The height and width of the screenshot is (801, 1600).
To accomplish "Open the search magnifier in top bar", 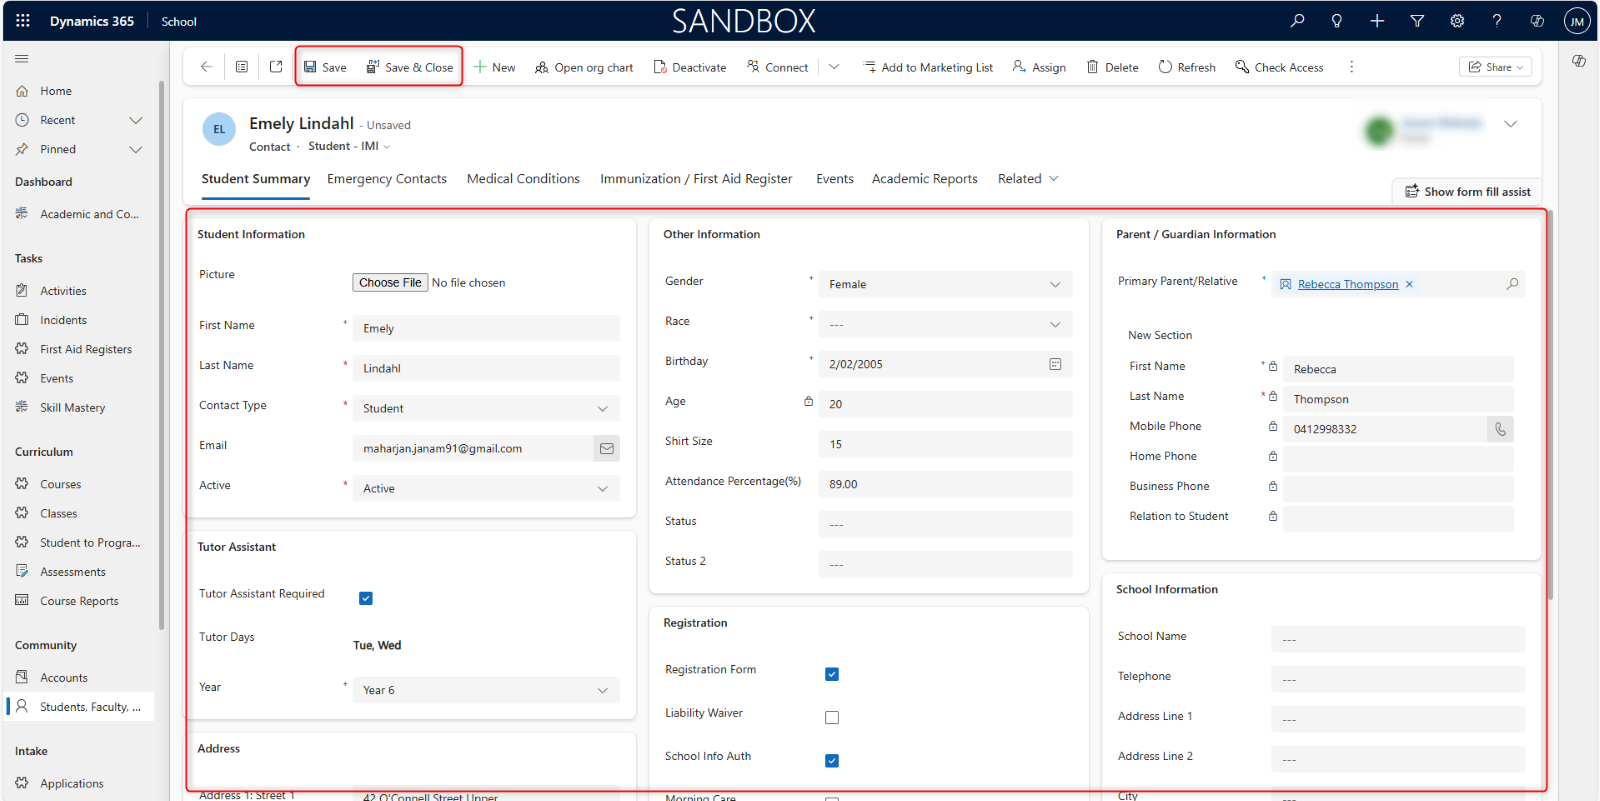I will [x=1297, y=21].
